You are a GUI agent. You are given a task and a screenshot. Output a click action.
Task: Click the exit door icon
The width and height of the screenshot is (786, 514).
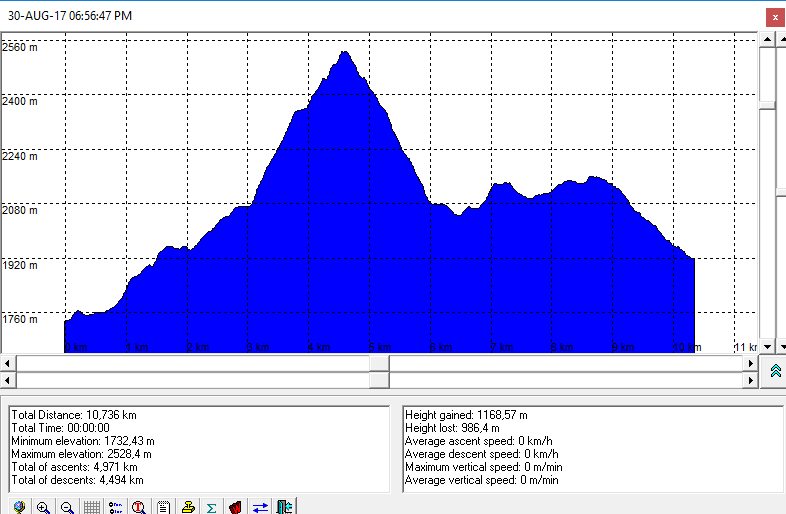coord(284,507)
